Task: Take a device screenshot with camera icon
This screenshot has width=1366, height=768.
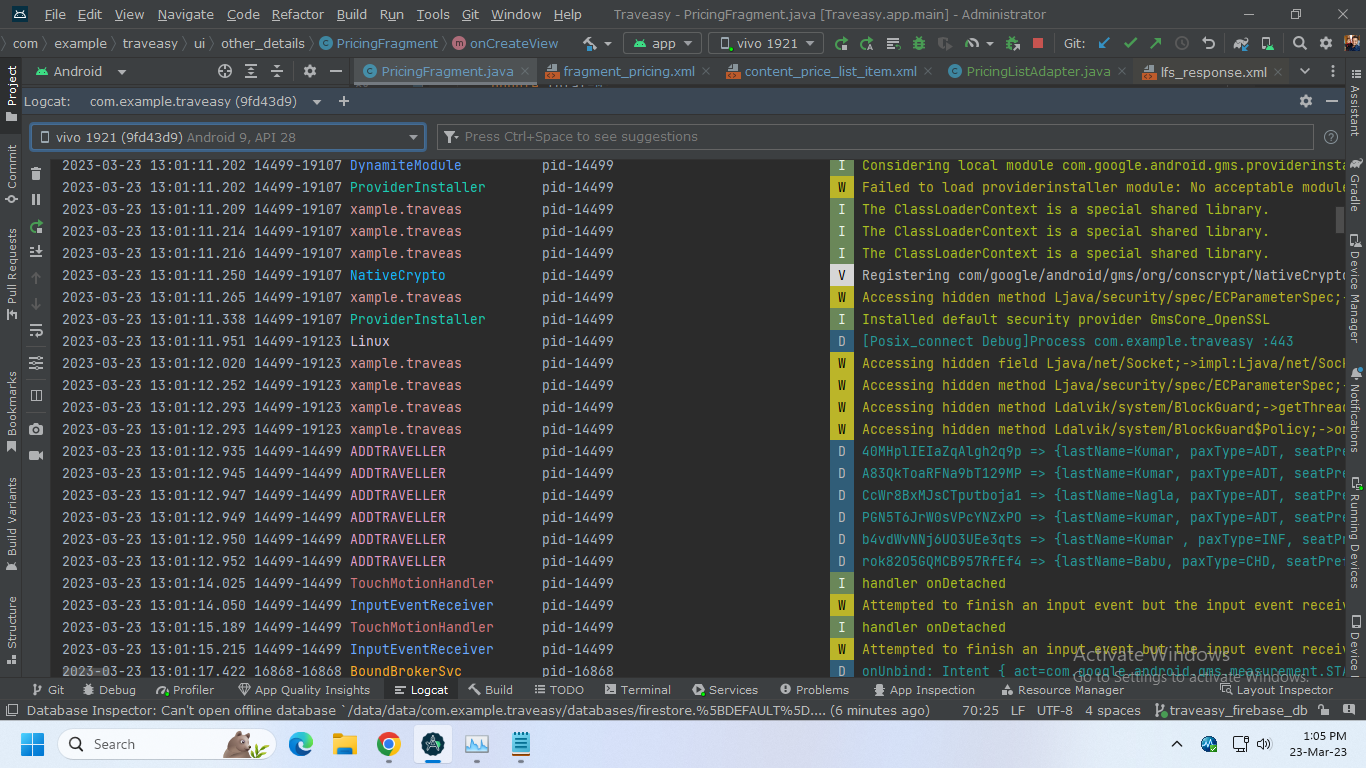Action: (x=36, y=429)
